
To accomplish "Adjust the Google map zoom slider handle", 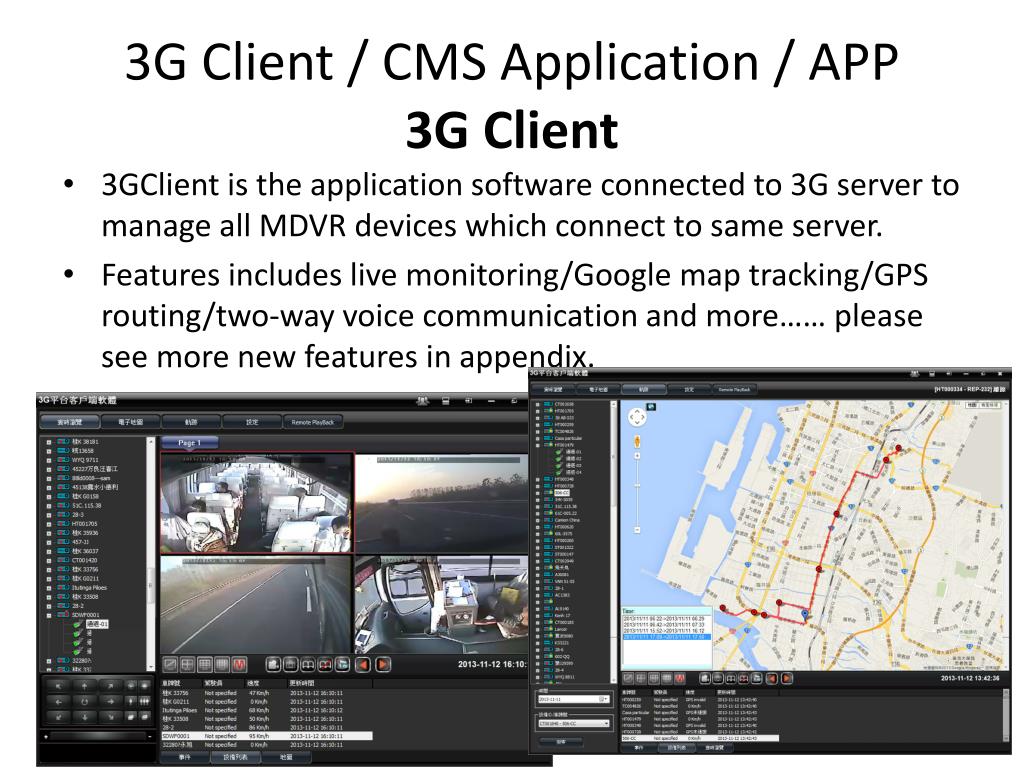I will pyautogui.click(x=637, y=485).
